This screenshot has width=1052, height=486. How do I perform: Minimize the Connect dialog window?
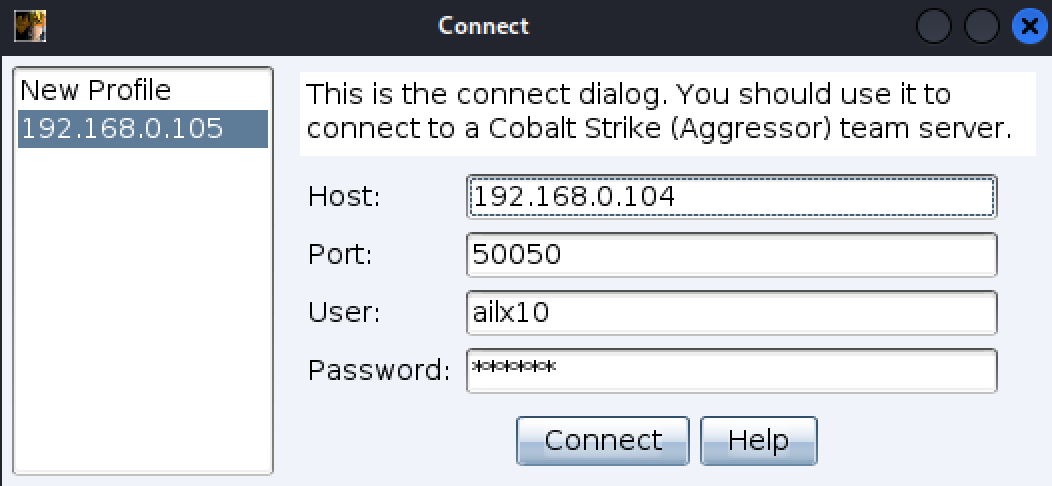tap(933, 26)
